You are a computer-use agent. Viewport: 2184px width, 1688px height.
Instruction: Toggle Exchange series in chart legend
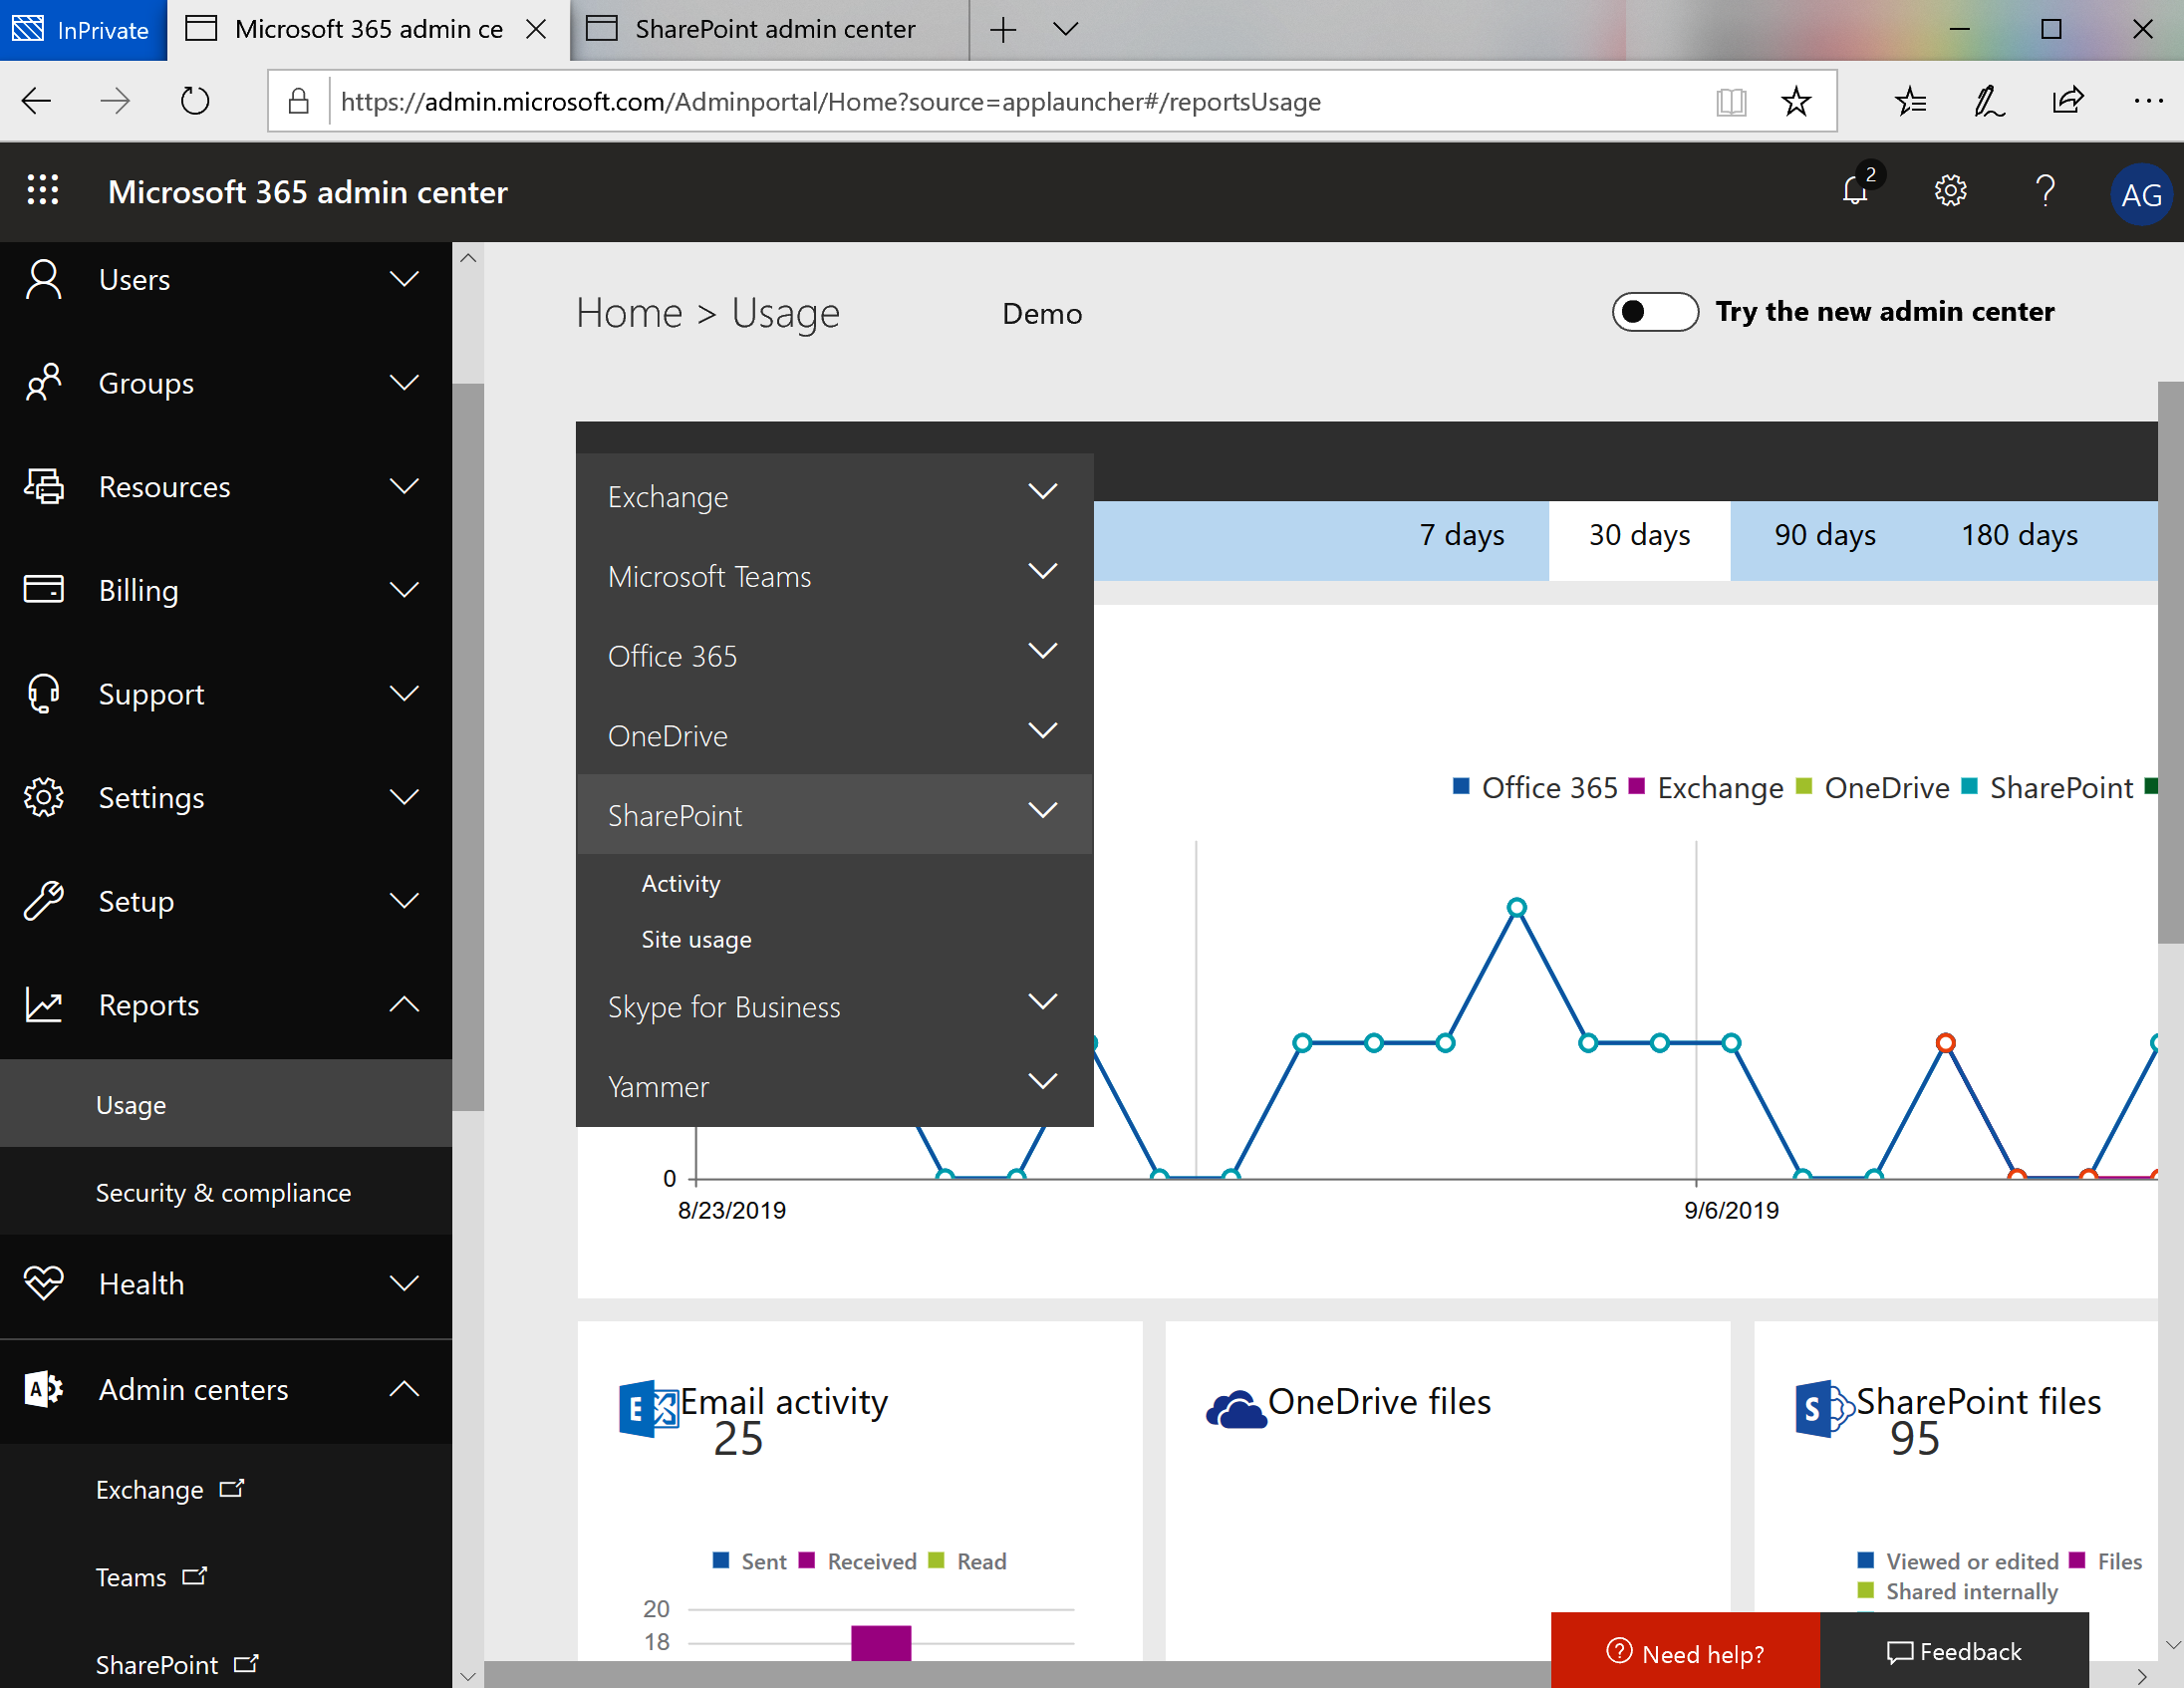(x=1706, y=787)
